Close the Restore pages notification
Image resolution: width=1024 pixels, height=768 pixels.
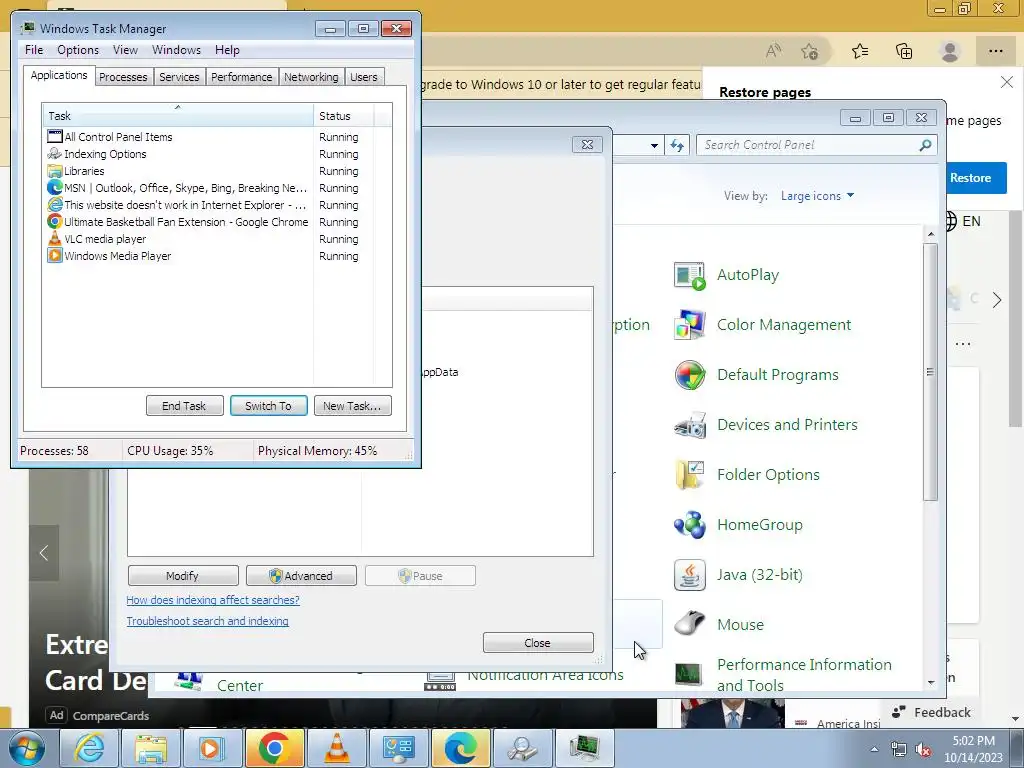coord(1006,82)
